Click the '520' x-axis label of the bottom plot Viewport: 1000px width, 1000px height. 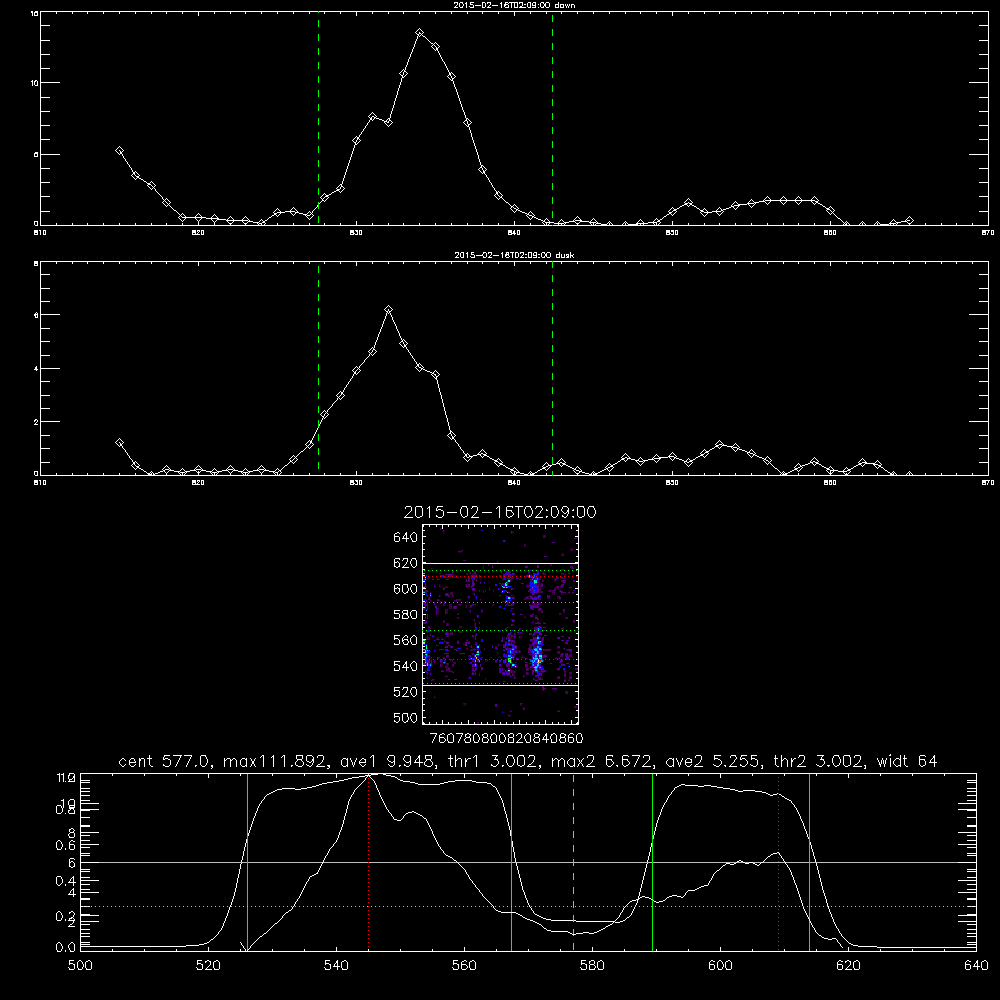point(208,966)
